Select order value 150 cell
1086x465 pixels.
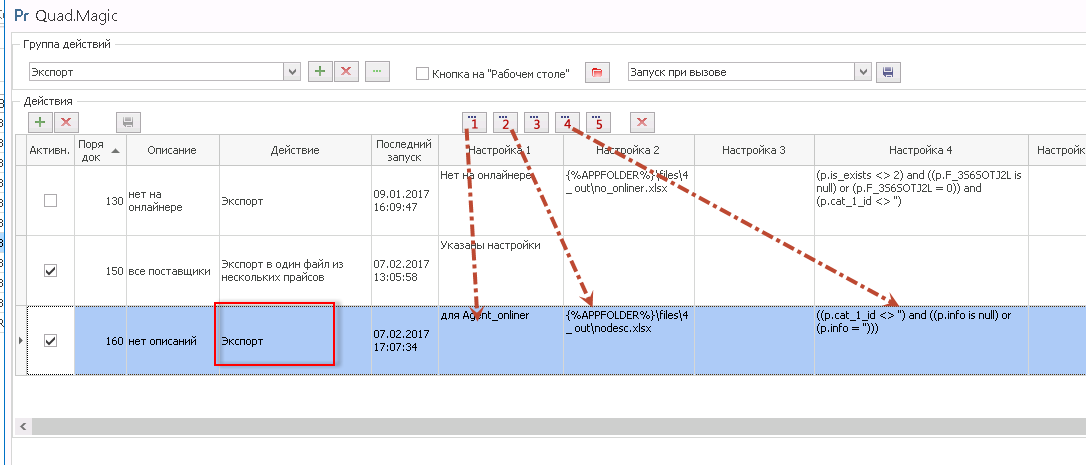point(100,271)
